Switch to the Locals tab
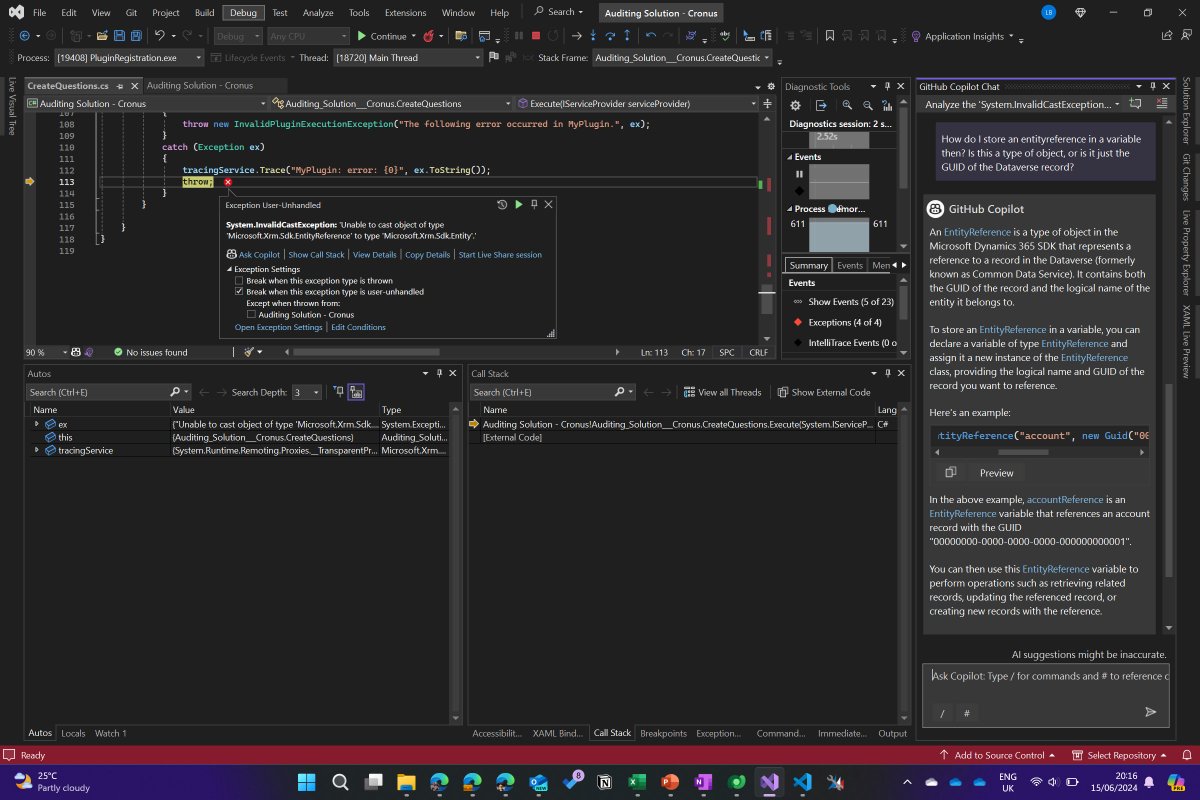Viewport: 1200px width, 800px height. pos(73,733)
